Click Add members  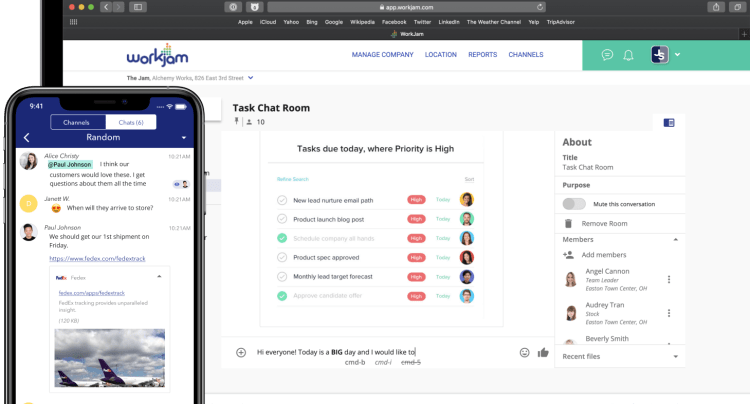point(604,255)
